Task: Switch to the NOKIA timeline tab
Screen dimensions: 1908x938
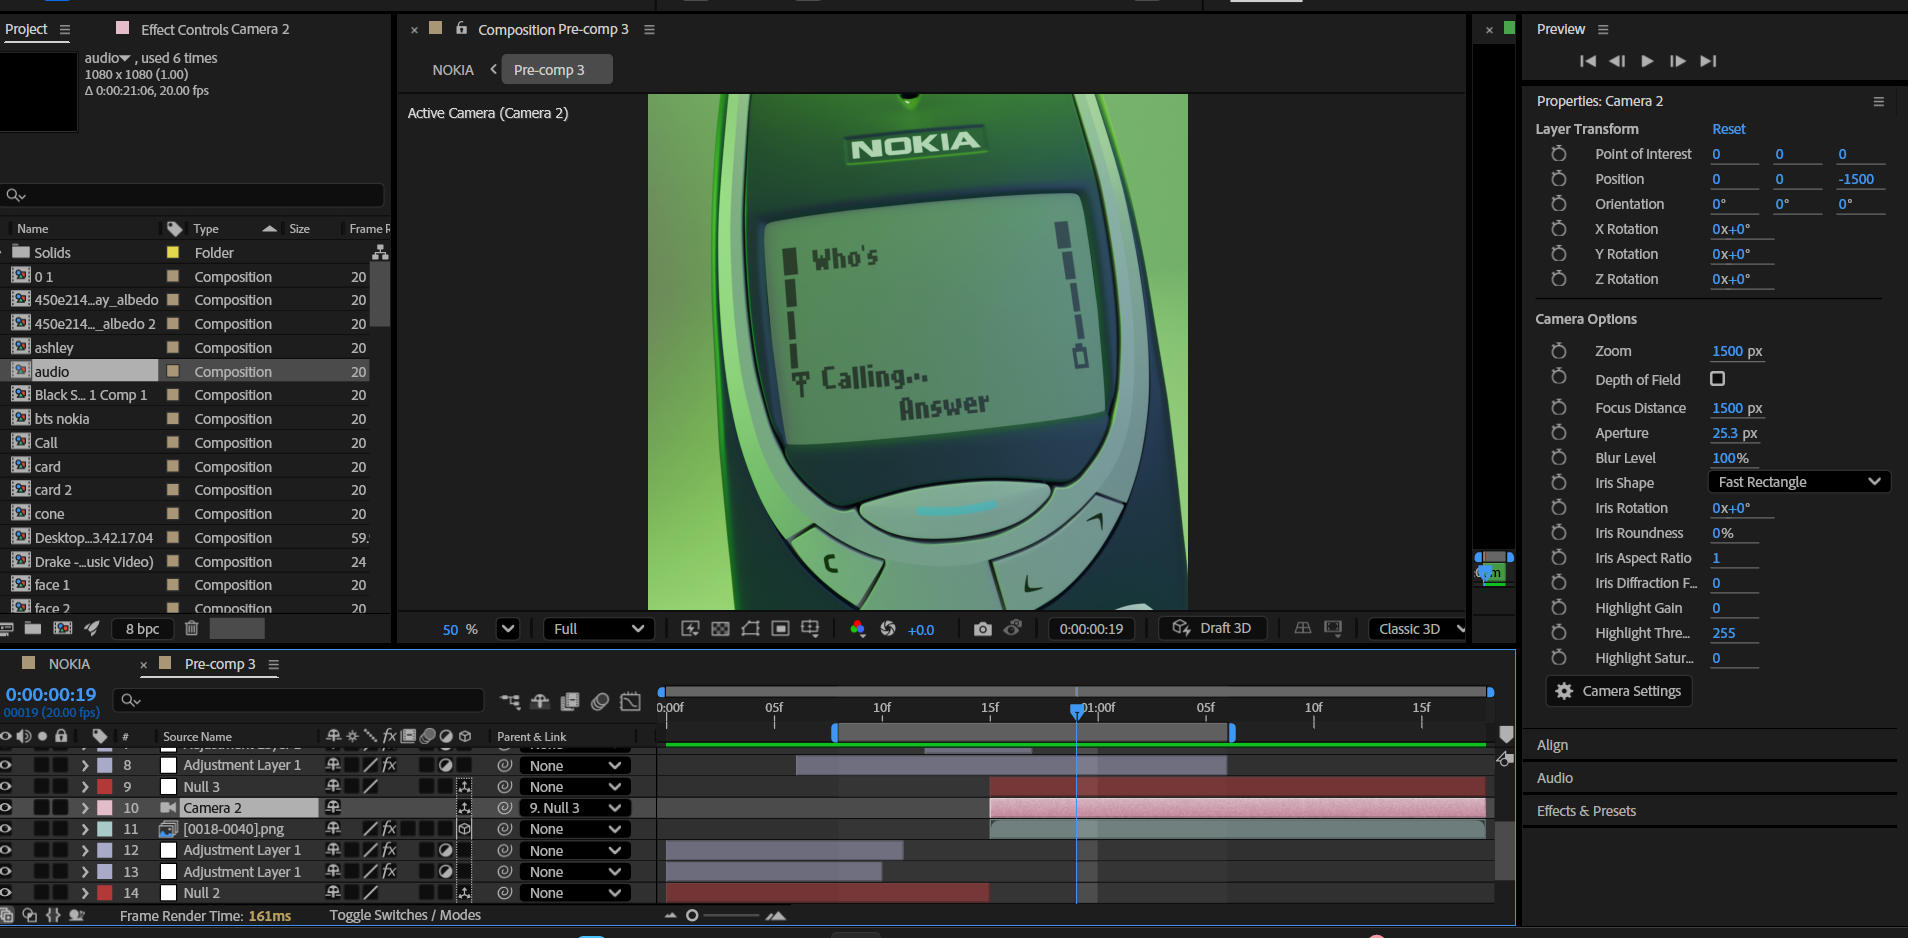Action: pyautogui.click(x=69, y=664)
